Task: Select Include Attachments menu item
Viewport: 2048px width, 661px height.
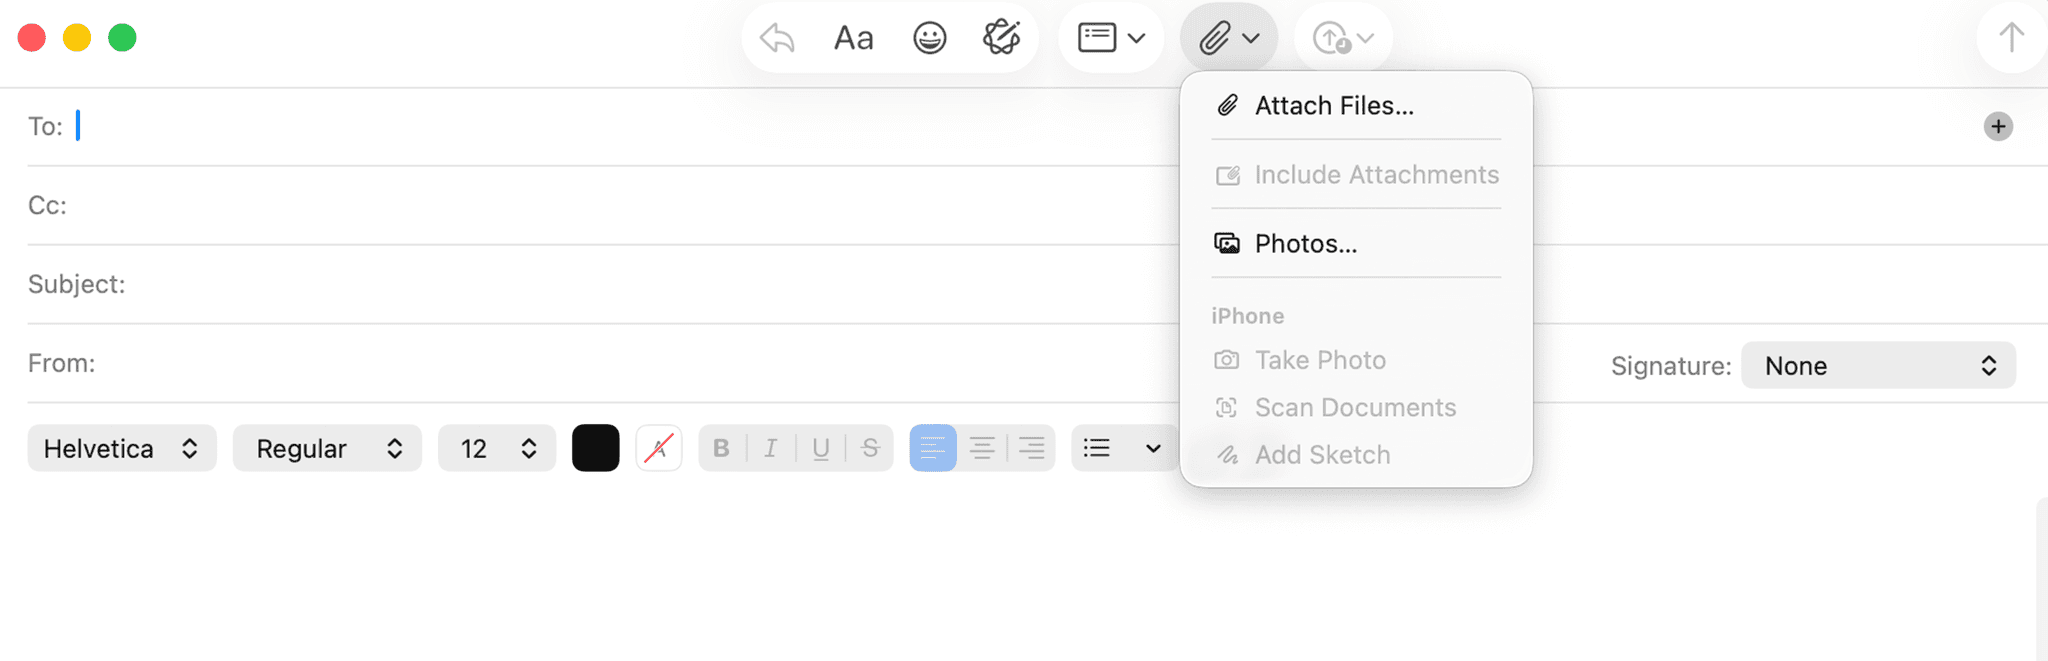Action: pyautogui.click(x=1356, y=174)
